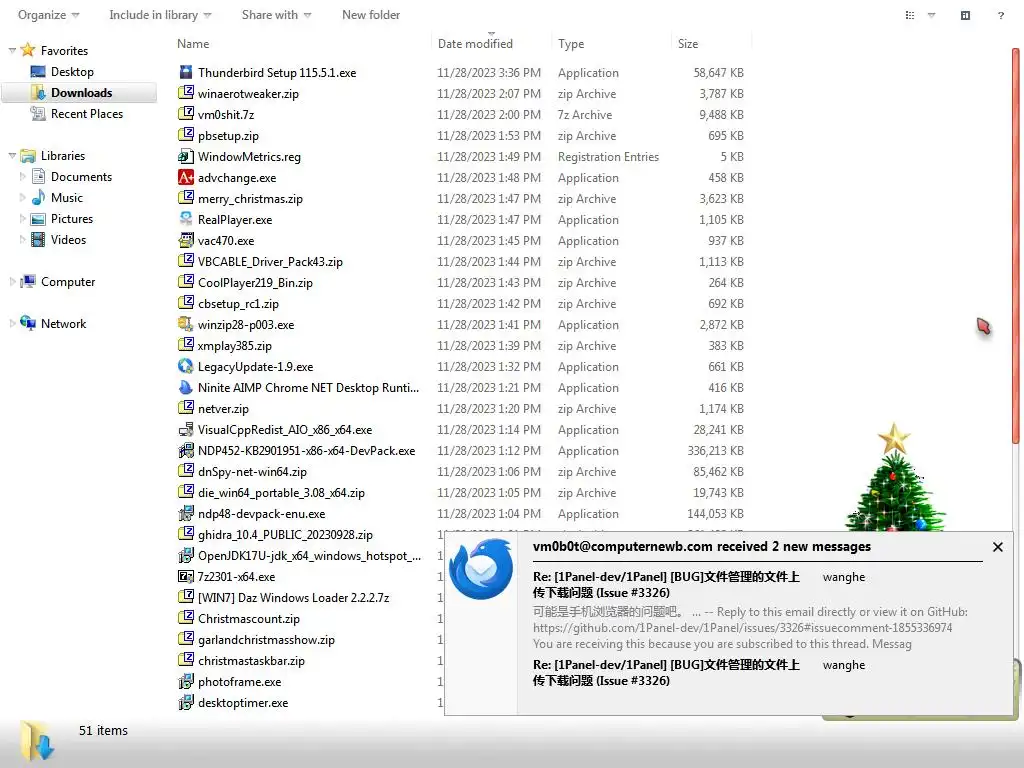Open the help question mark button
The width and height of the screenshot is (1024, 768).
[1000, 15]
